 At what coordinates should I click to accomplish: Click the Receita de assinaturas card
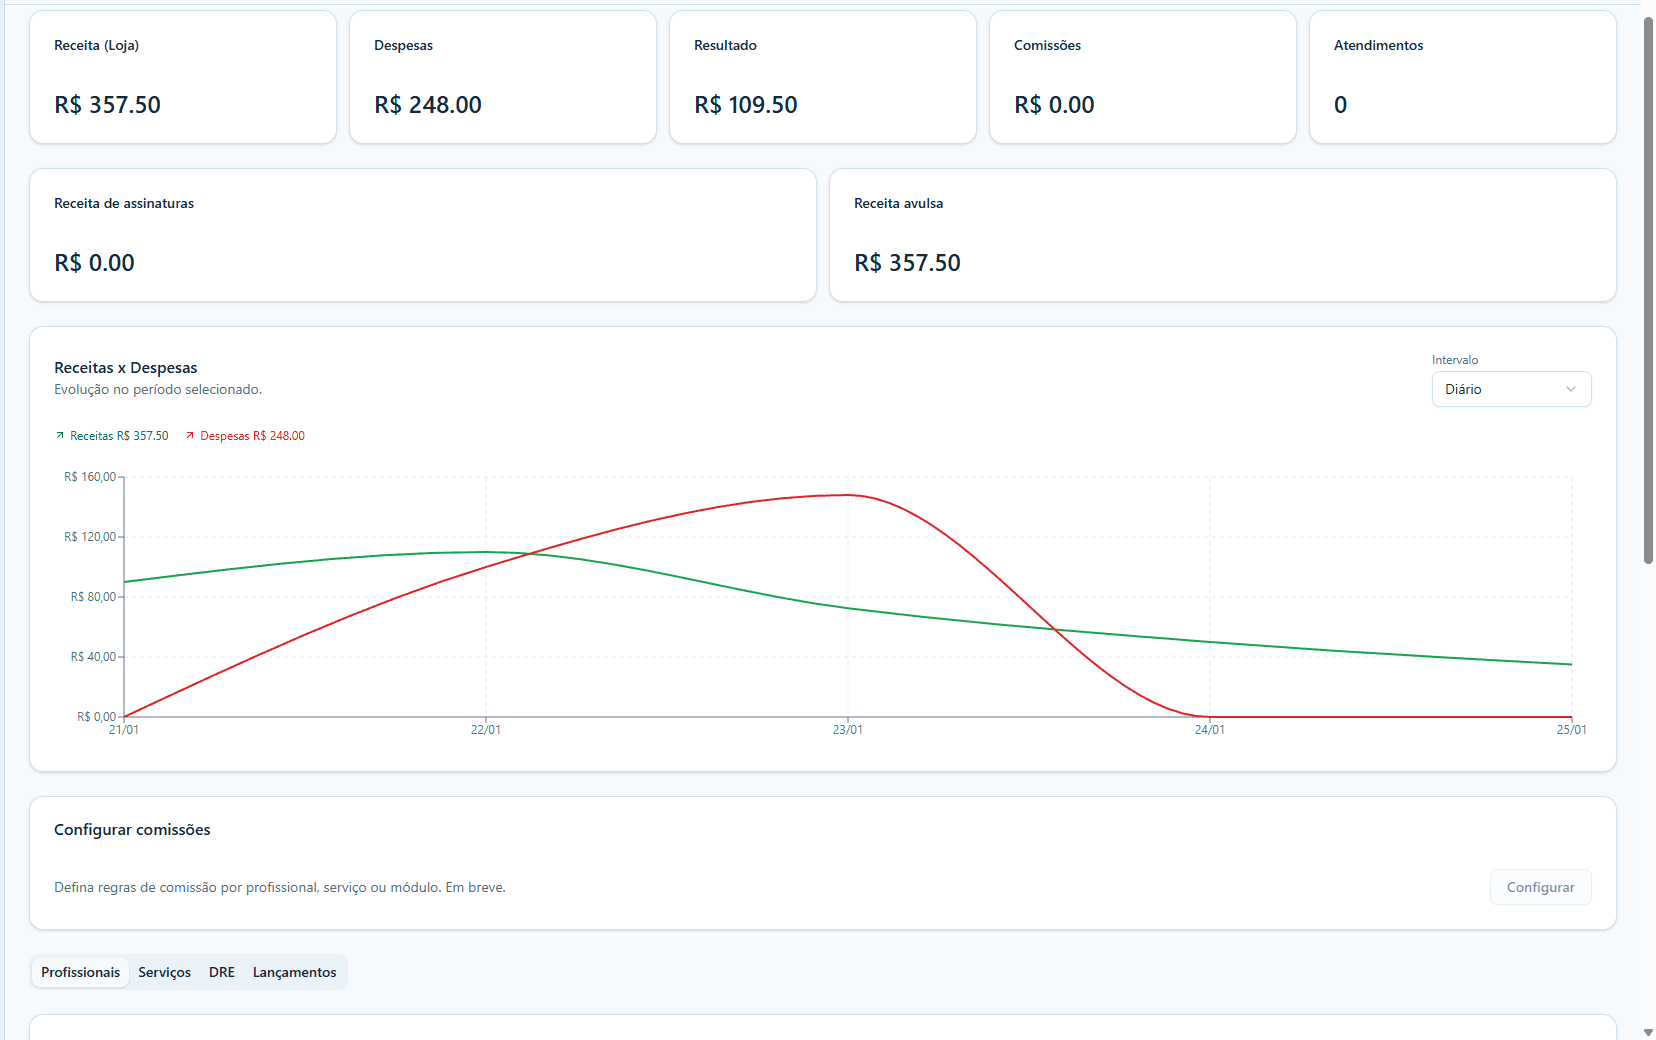point(423,235)
